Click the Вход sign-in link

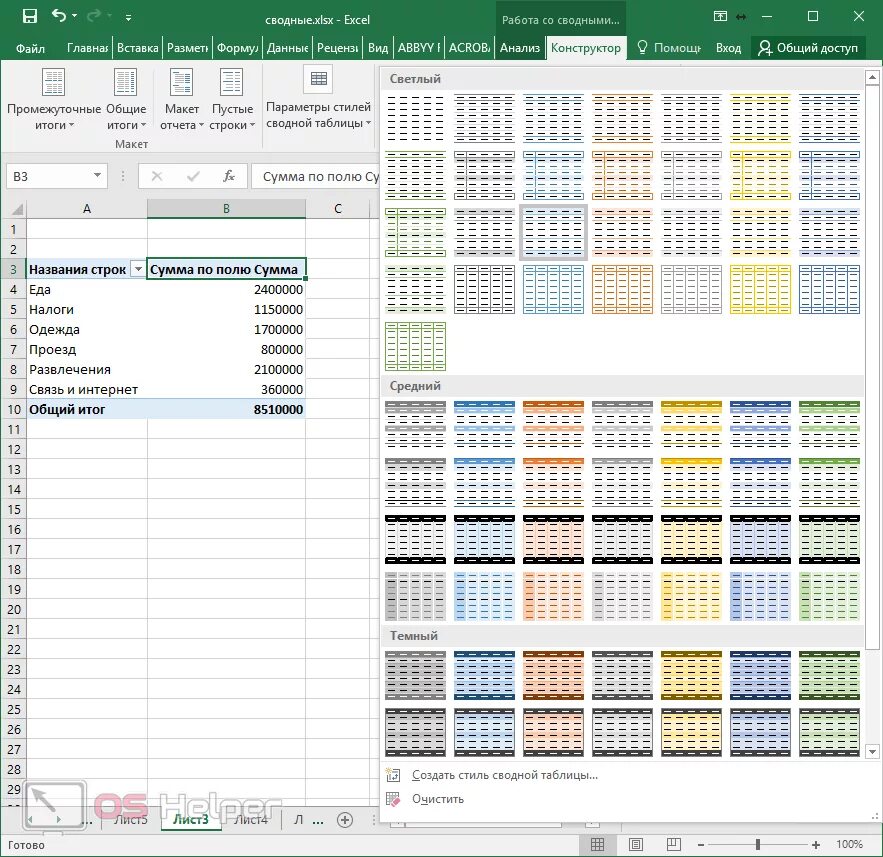tap(728, 48)
